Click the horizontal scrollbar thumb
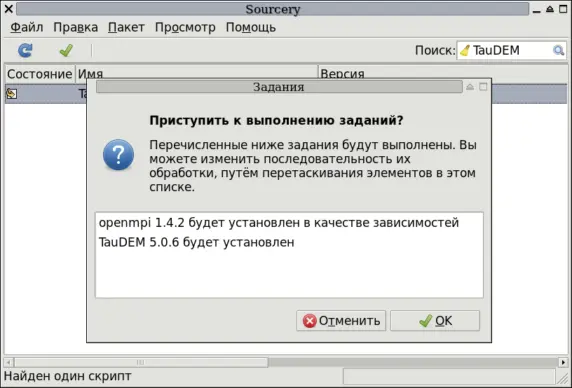Image resolution: width=572 pixels, height=388 pixels. point(141,362)
